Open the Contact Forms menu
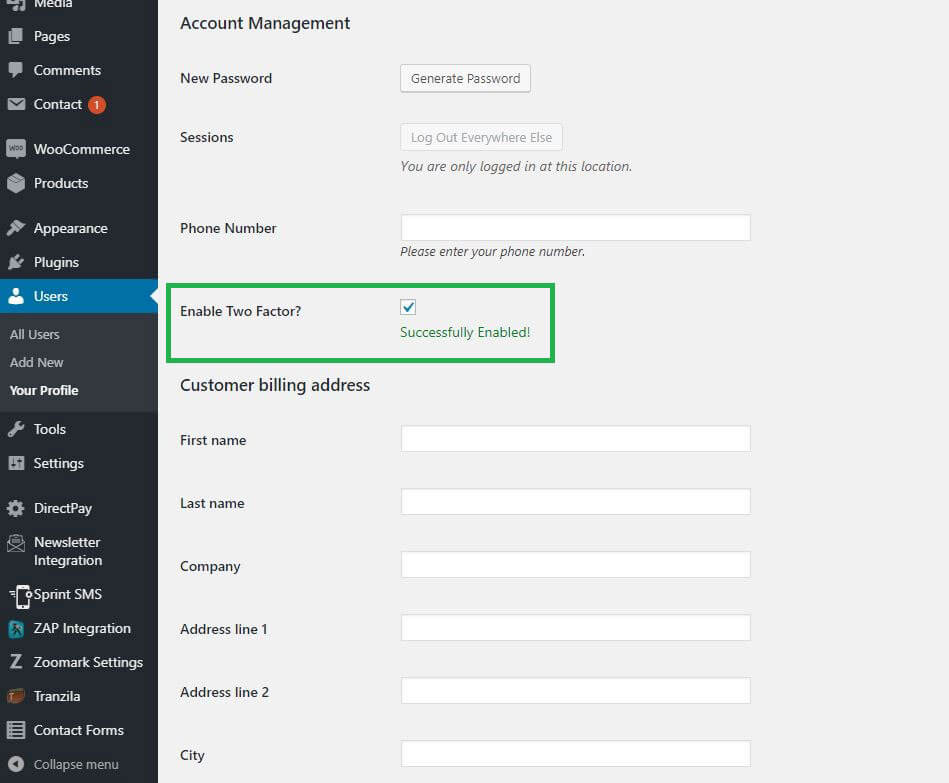 (79, 730)
